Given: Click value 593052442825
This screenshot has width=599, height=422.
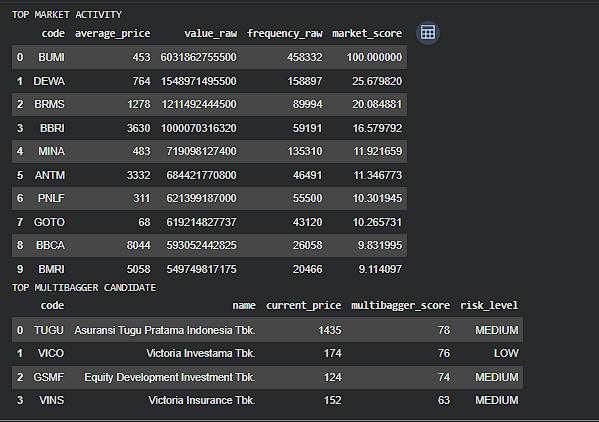Looking at the screenshot, I should [x=201, y=245].
